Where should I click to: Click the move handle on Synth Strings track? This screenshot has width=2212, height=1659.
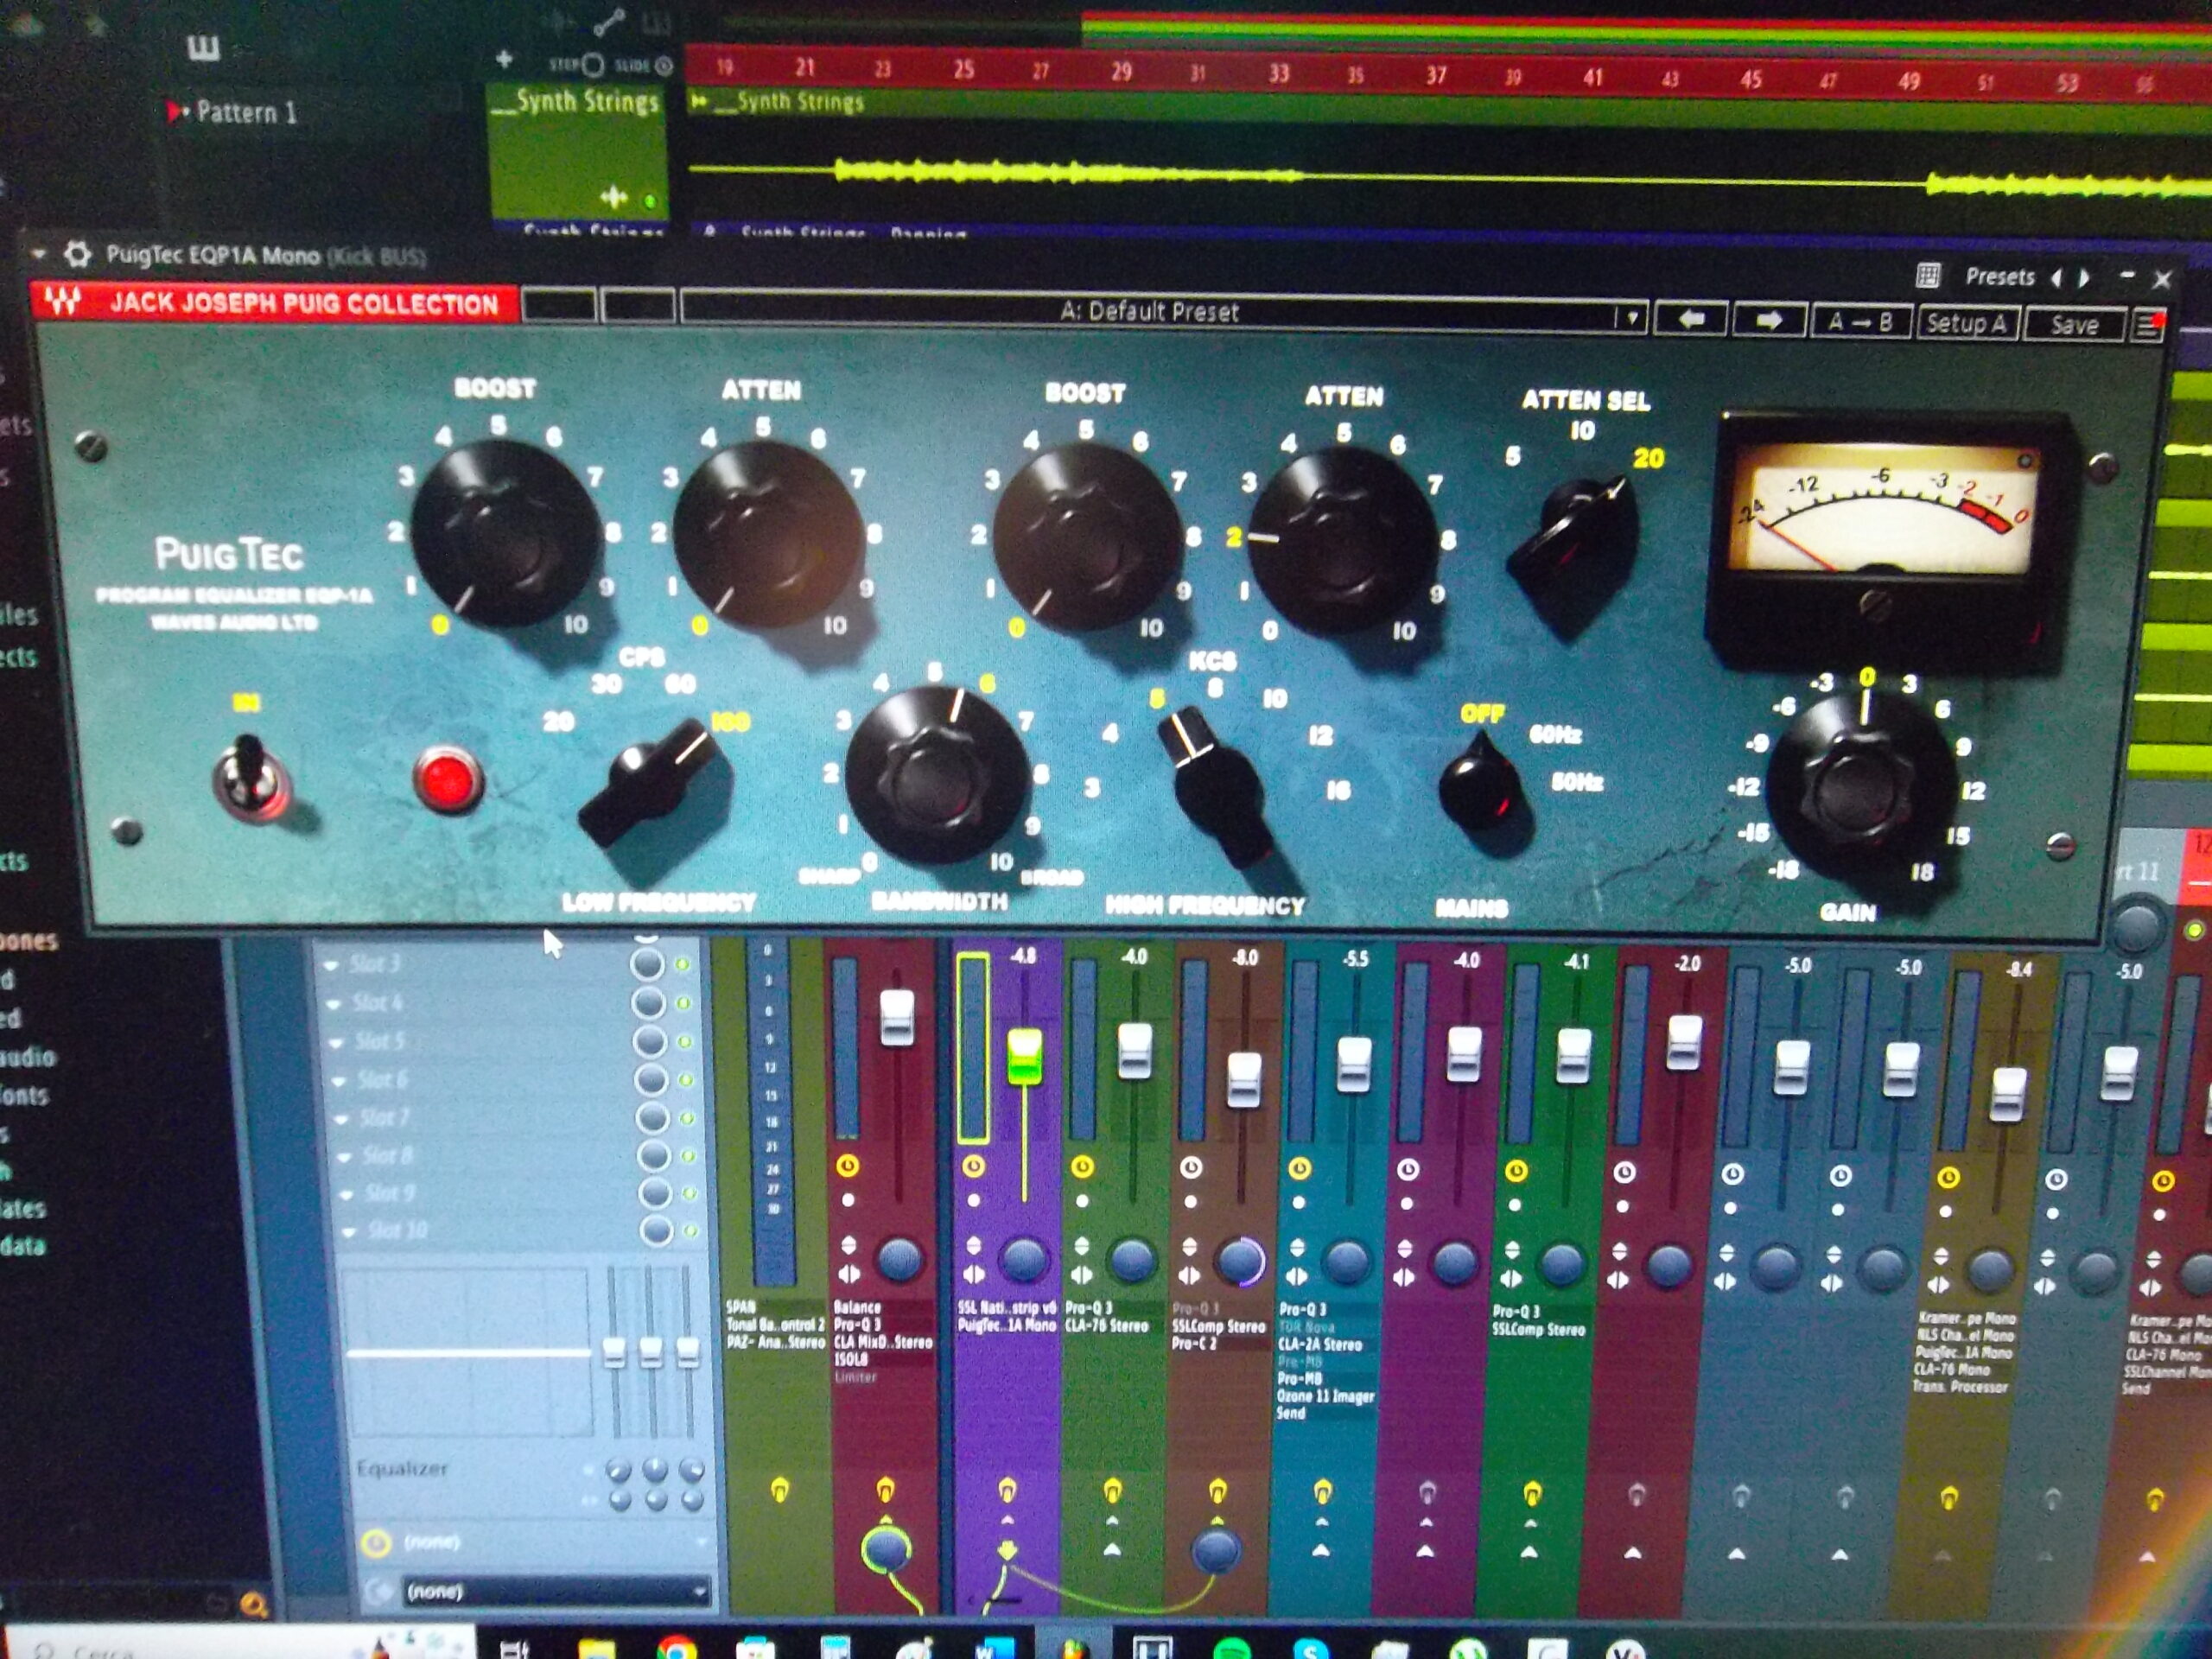(614, 197)
